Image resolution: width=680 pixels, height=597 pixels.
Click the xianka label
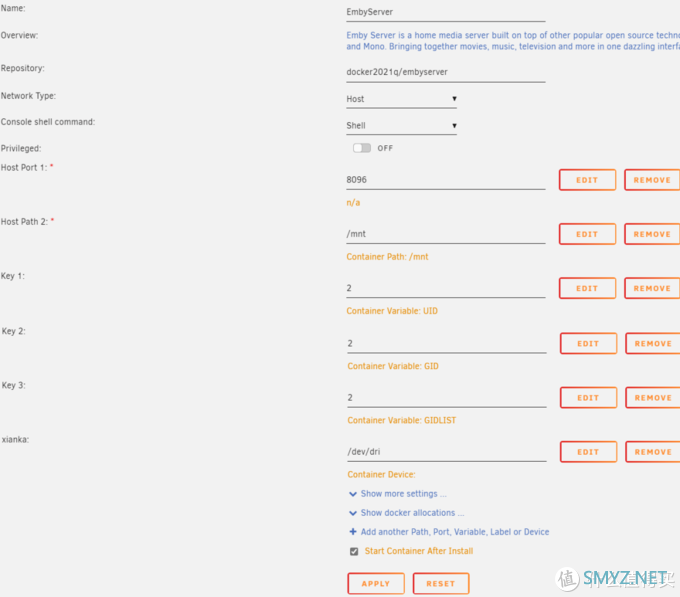tap(16, 440)
